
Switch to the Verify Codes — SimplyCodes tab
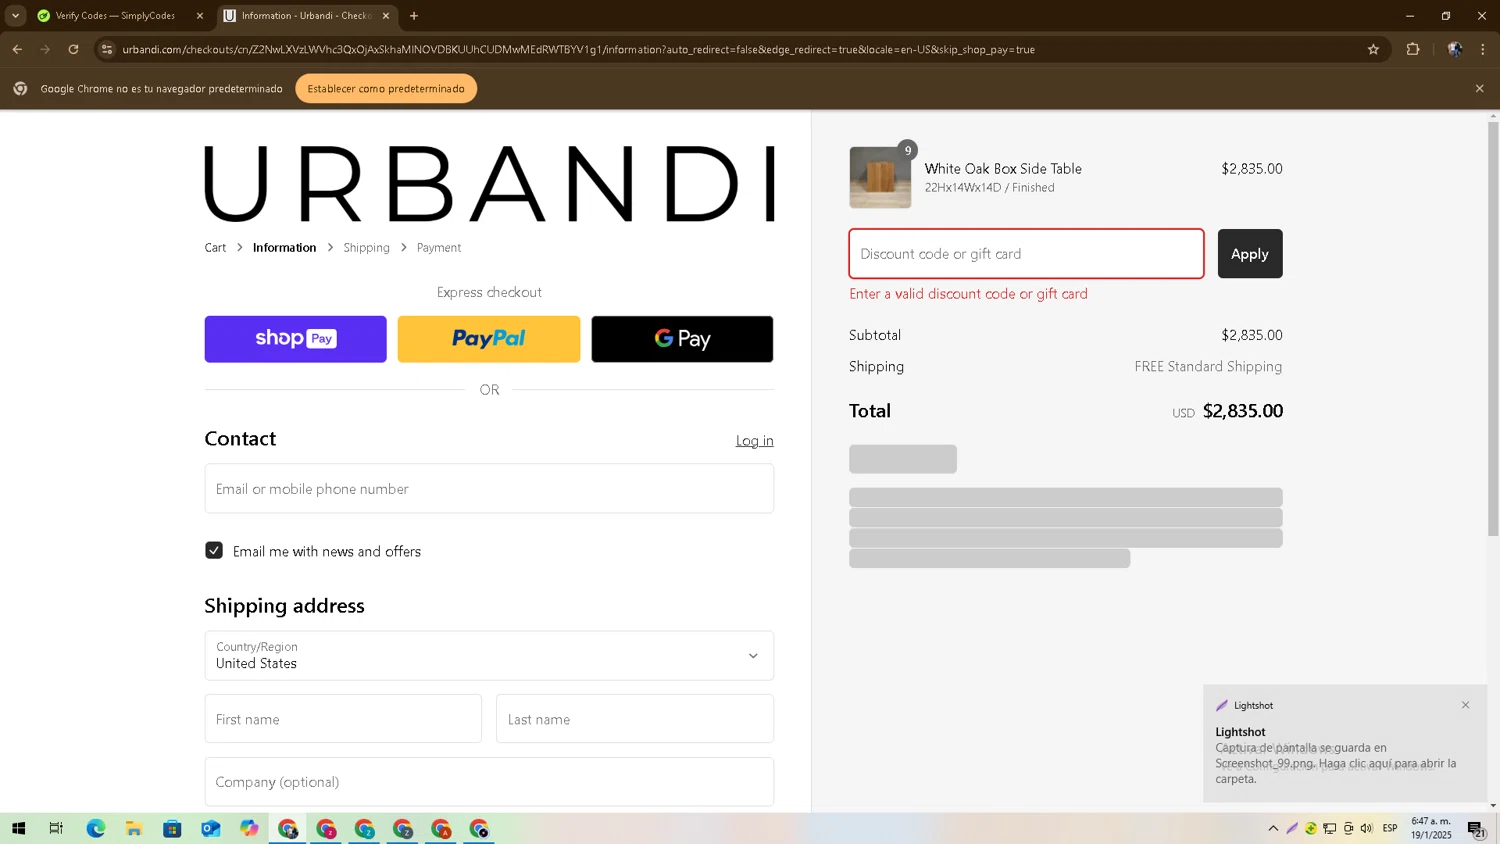pos(115,16)
